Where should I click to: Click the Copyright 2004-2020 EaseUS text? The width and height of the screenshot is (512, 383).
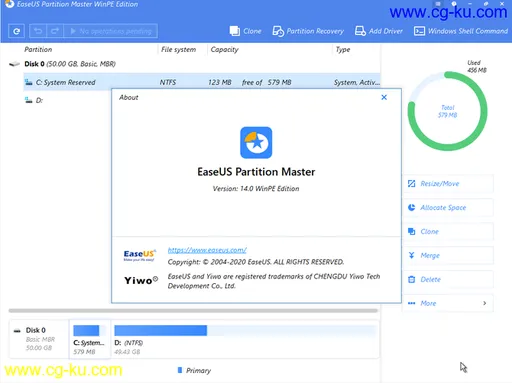pyautogui.click(x=256, y=262)
